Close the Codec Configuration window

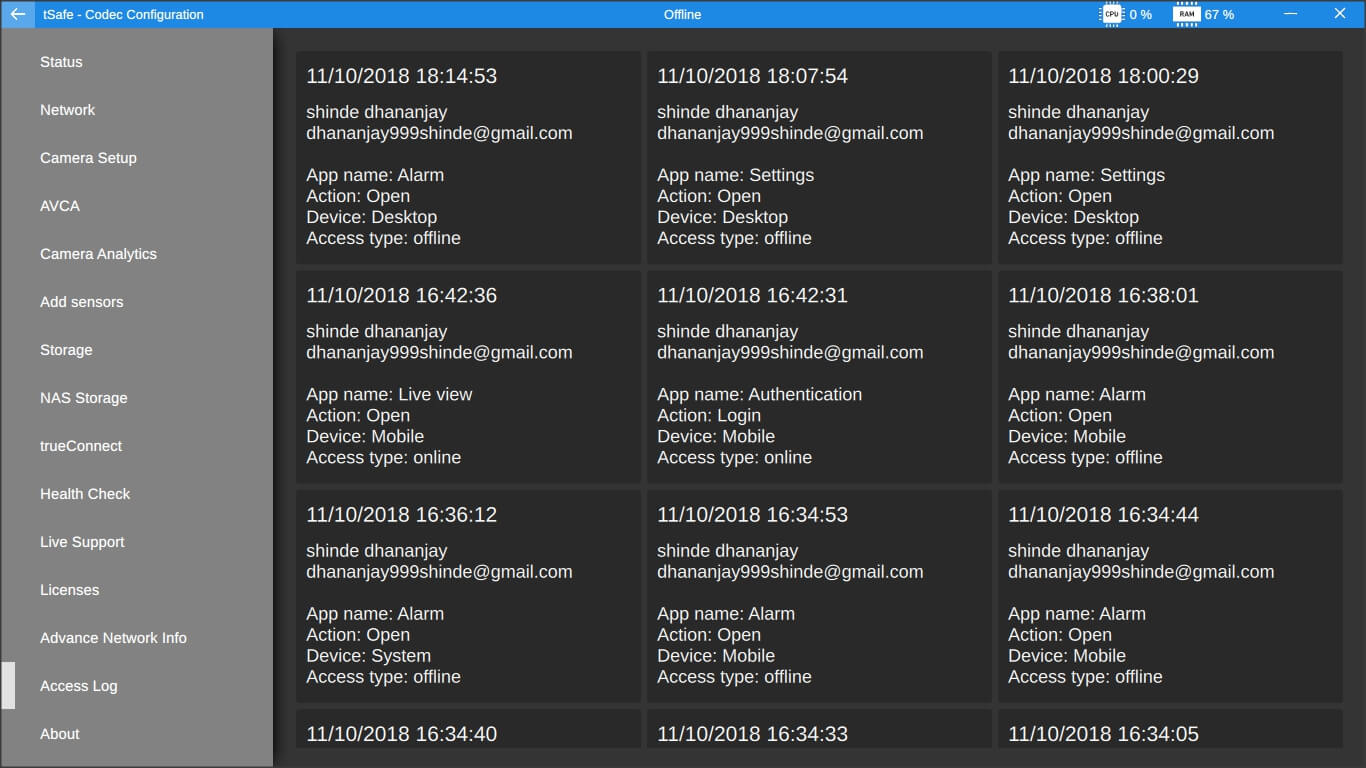1340,14
